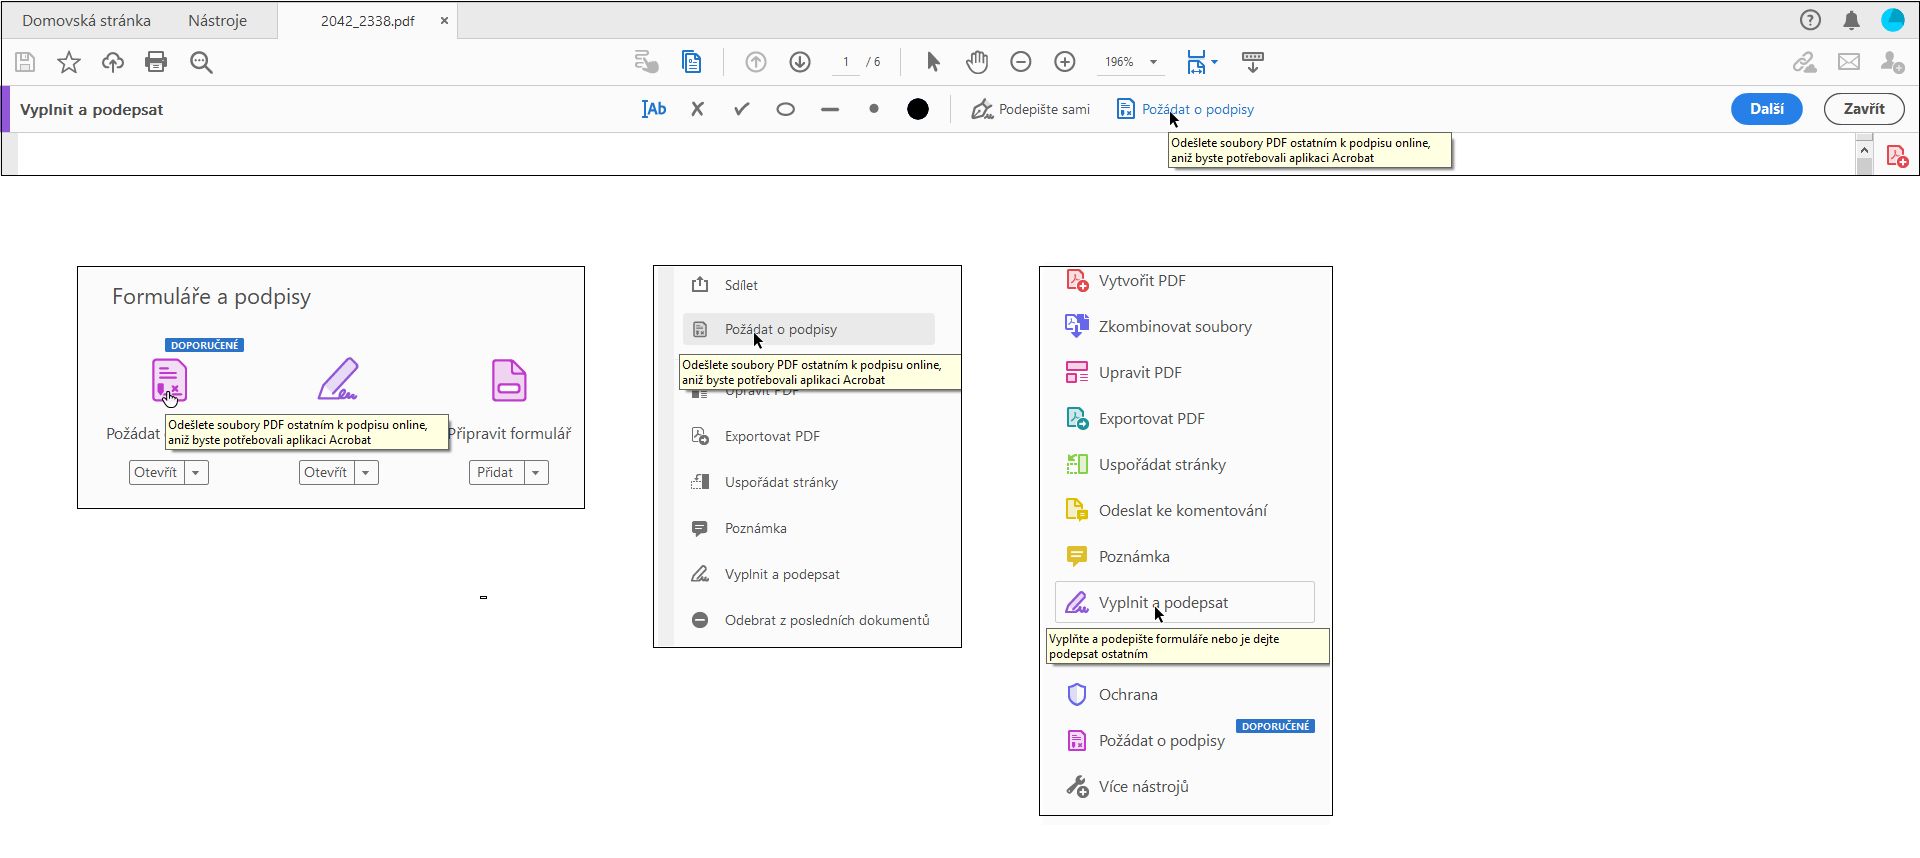
Task: Zoom out with the minus icon
Action: pyautogui.click(x=1021, y=62)
